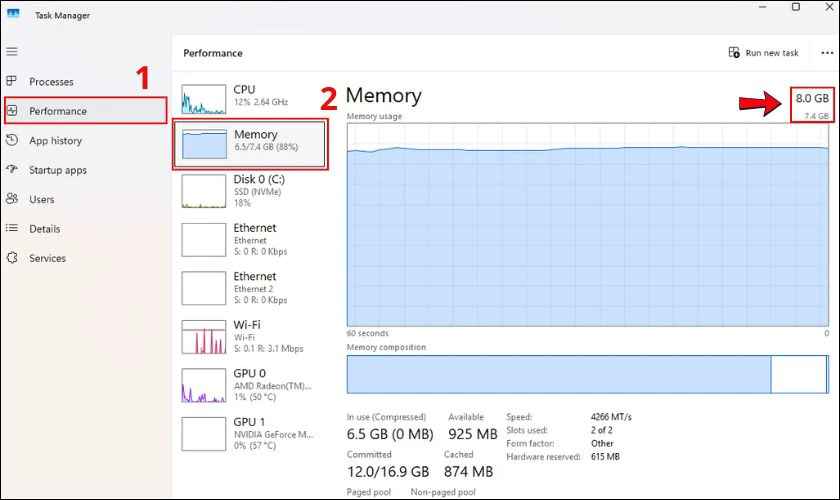Select GPU 0 AMD Radeon graph thumbnail
This screenshot has height=500, width=840.
(204, 385)
